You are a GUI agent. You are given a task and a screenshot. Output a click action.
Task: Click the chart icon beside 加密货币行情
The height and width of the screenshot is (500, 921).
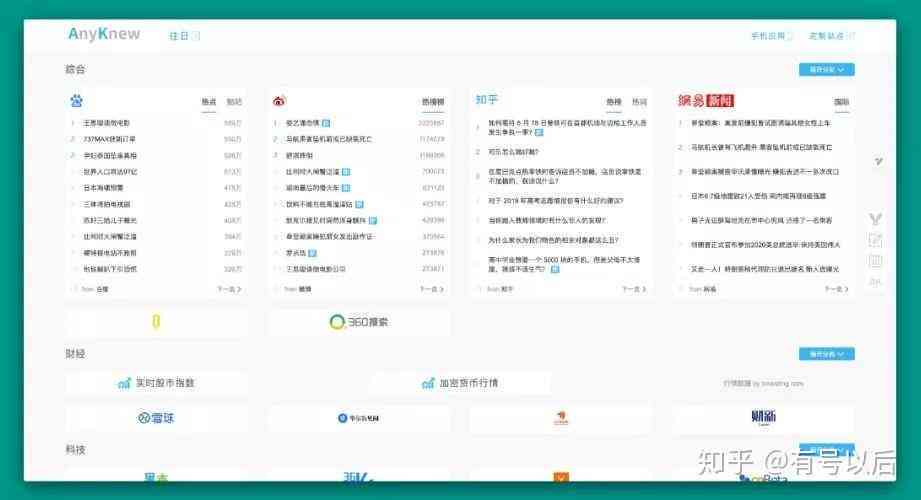pos(428,384)
